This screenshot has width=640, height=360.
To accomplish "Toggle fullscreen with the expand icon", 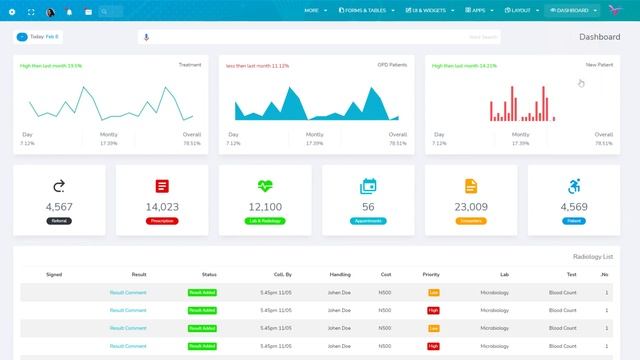I will tap(31, 12).
